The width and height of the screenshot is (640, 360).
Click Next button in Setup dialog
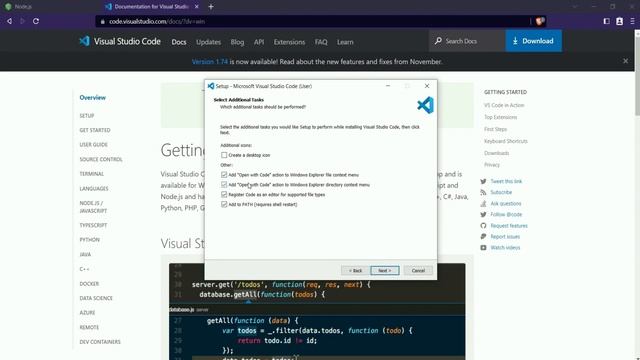coord(384,271)
